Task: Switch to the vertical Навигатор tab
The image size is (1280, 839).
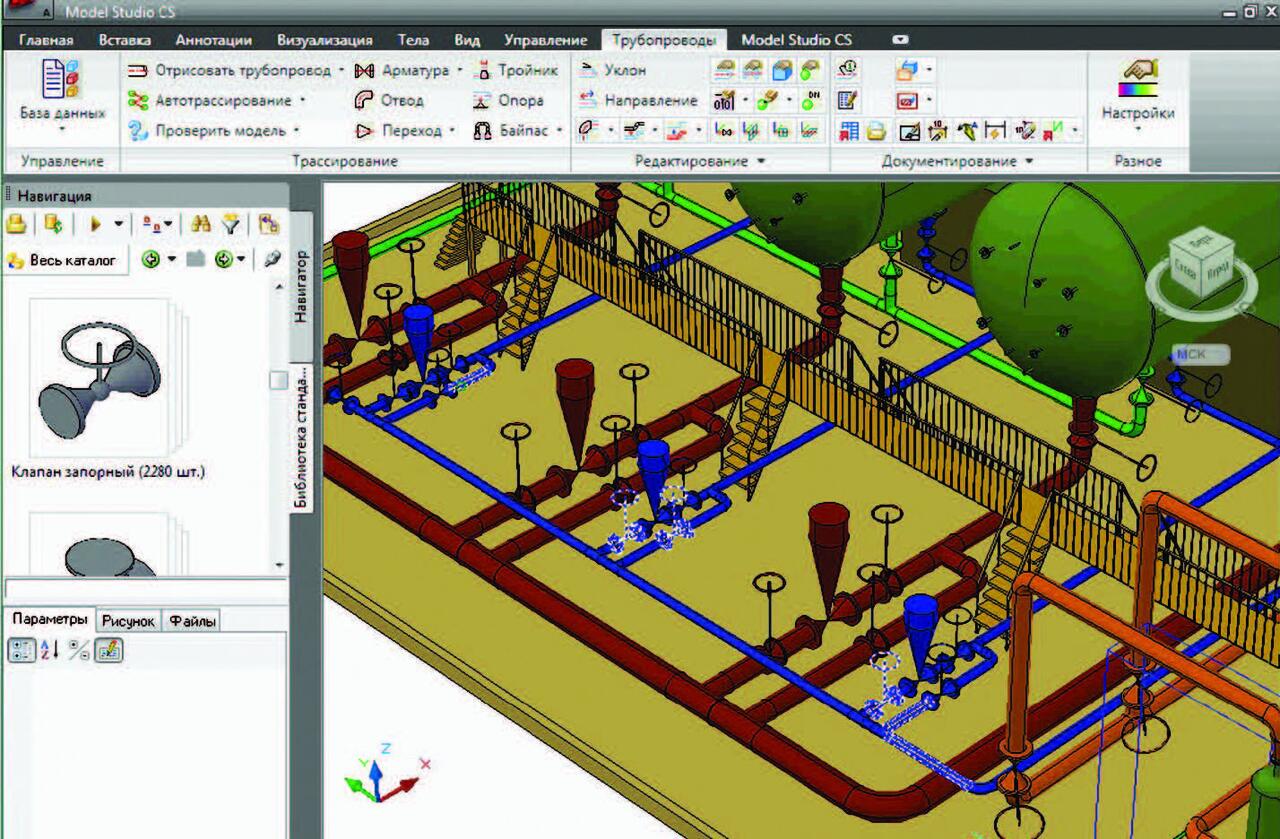Action: 301,286
